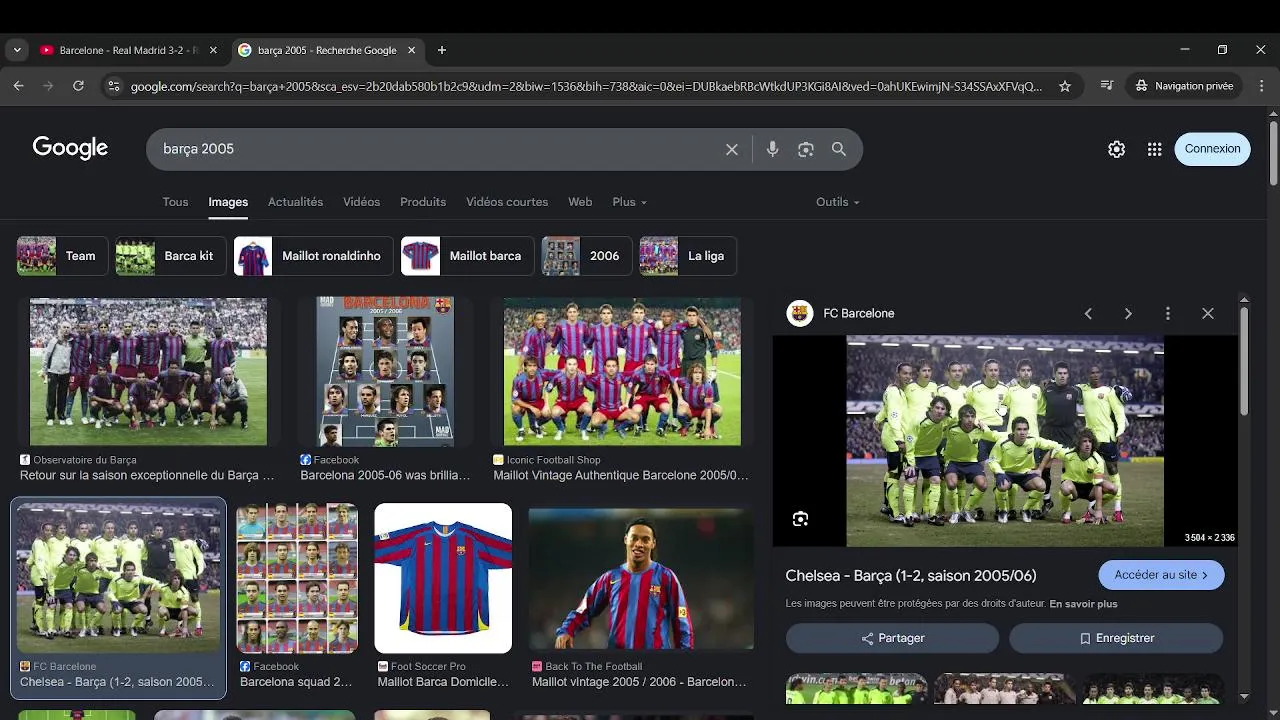The width and height of the screenshot is (1280, 720).
Task: Select the Team filter chip
Action: [x=62, y=256]
